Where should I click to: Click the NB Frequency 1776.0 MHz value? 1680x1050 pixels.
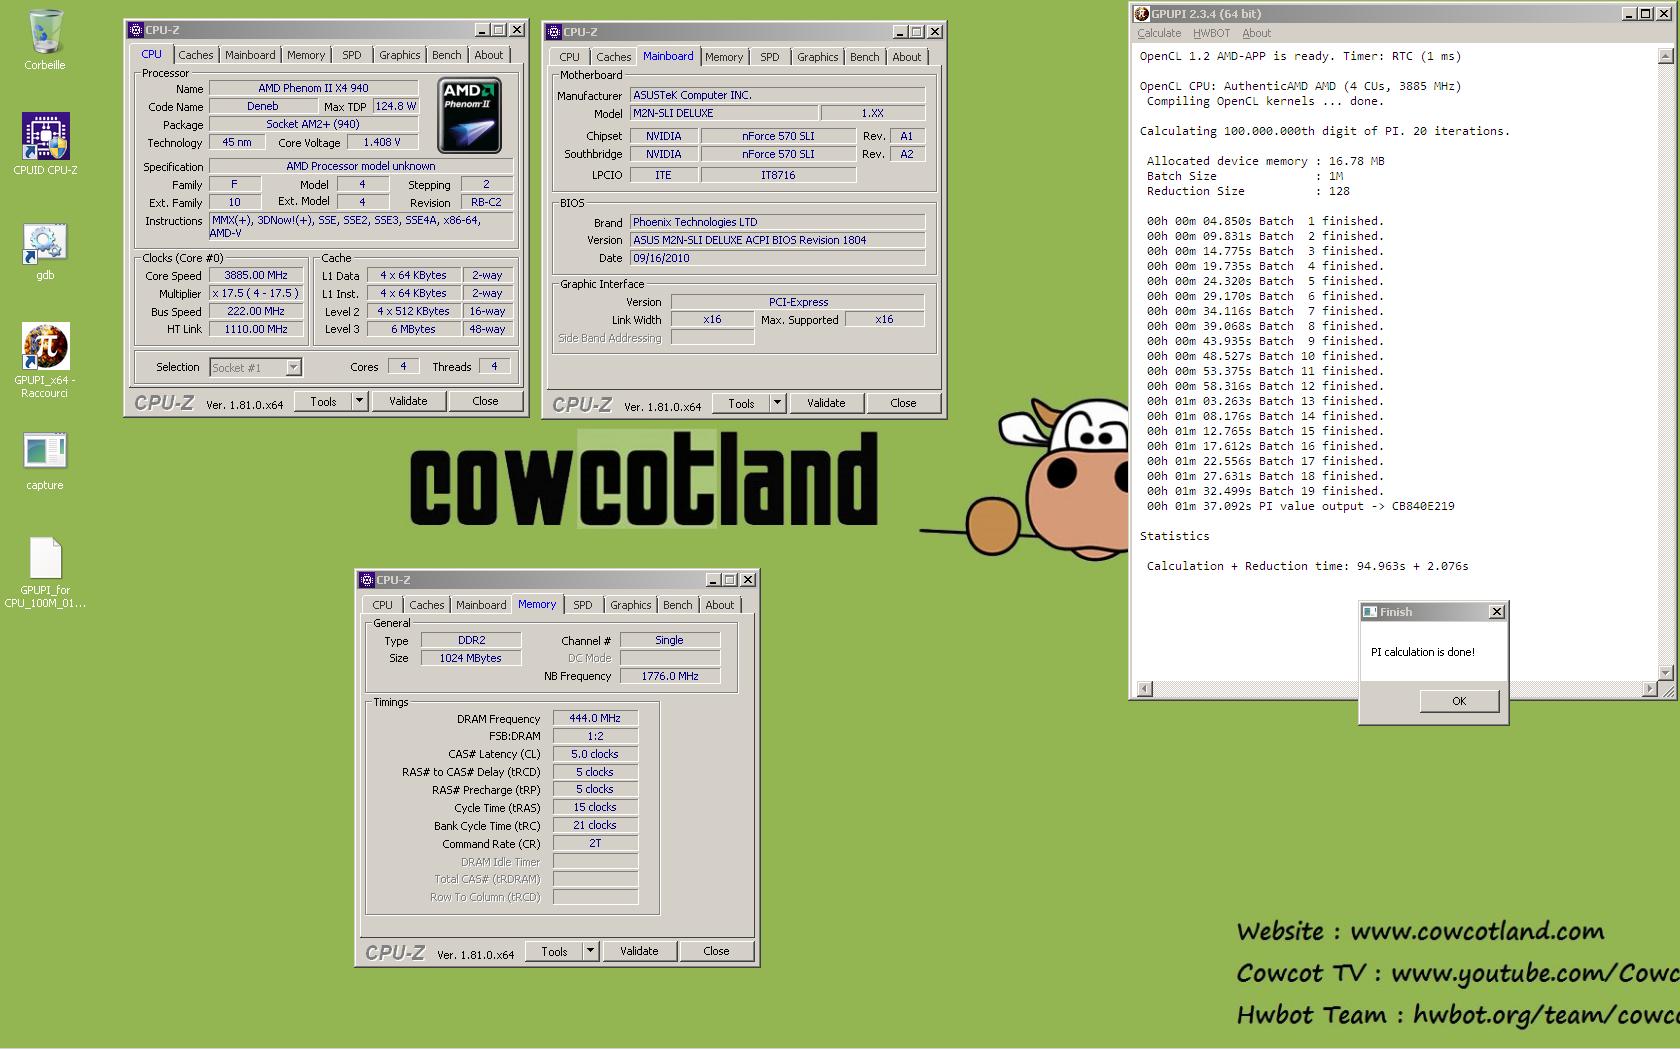[670, 676]
